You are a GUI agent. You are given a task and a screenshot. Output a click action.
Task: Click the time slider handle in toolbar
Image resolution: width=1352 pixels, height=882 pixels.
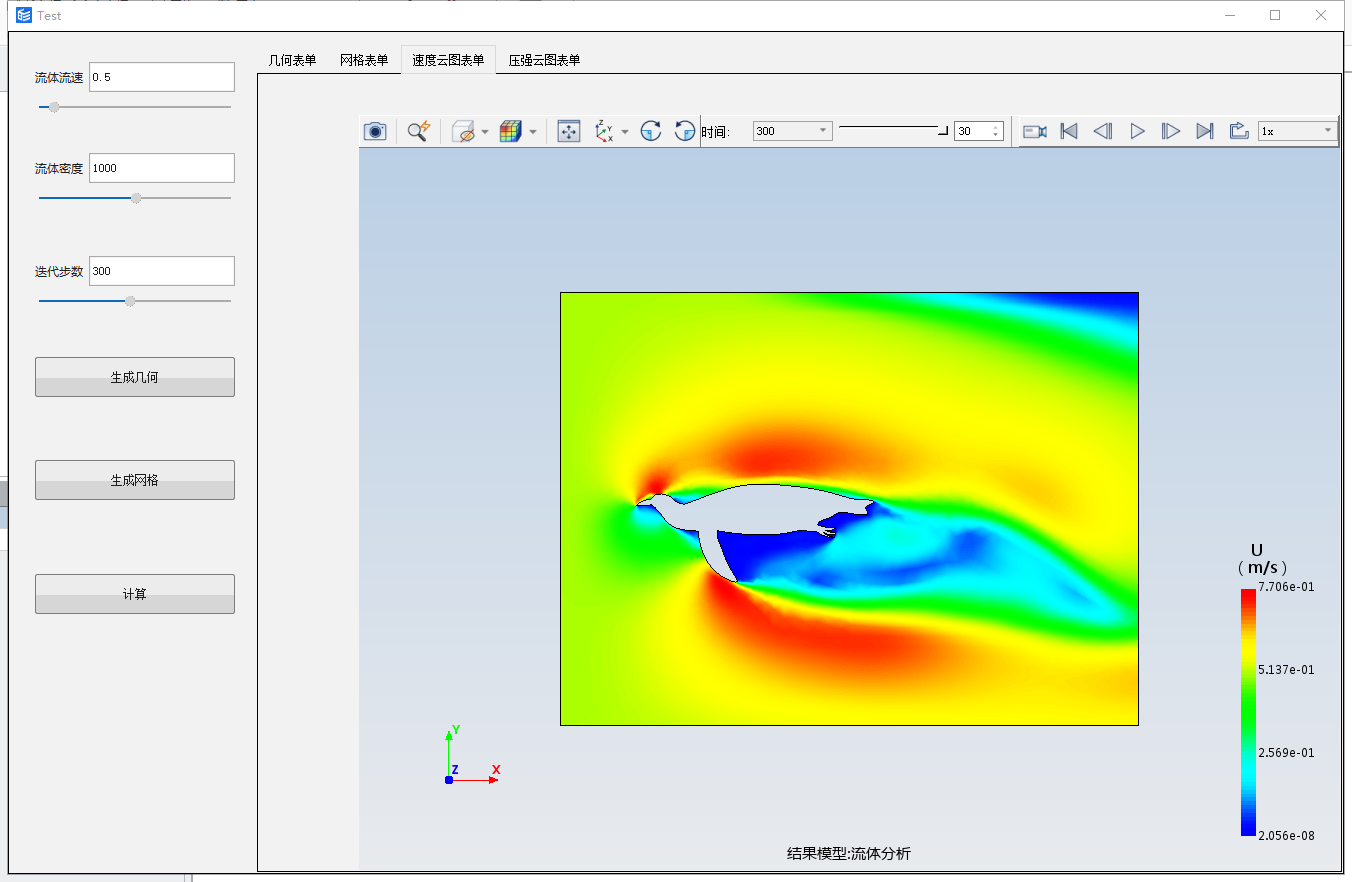943,130
